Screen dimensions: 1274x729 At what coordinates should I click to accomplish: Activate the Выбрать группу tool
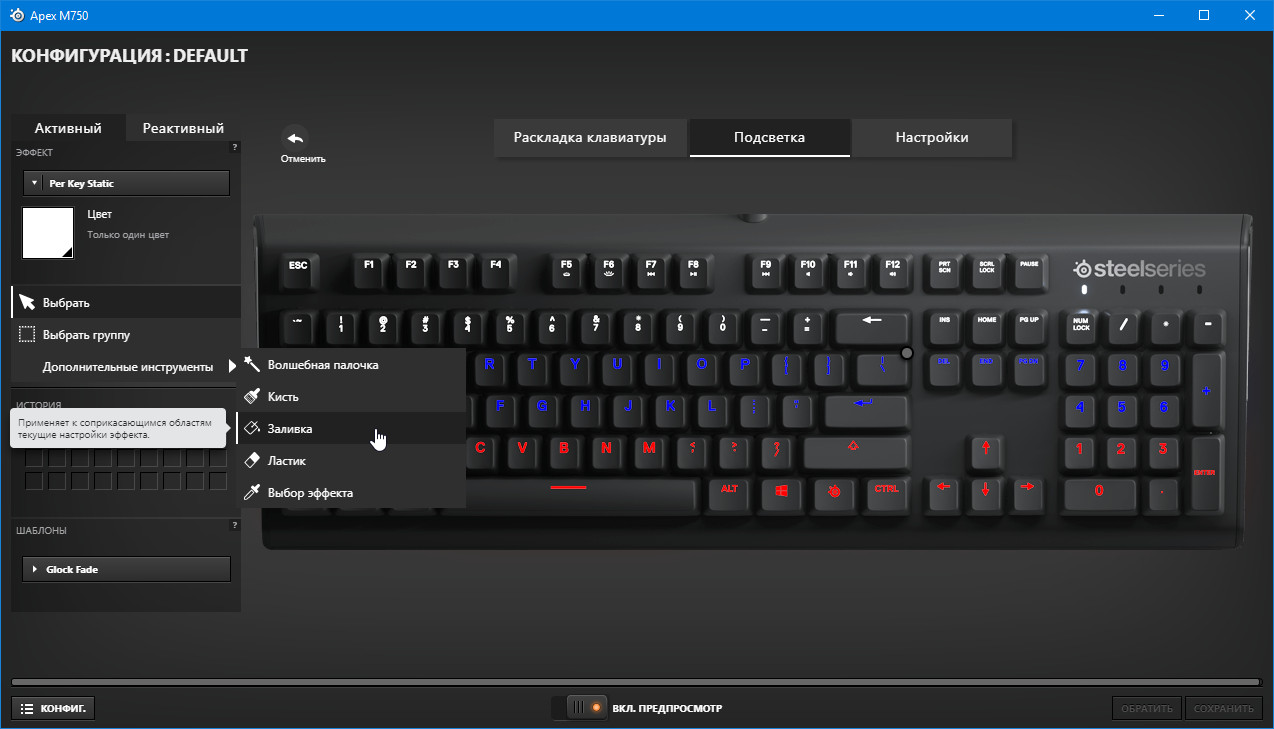[x=126, y=335]
